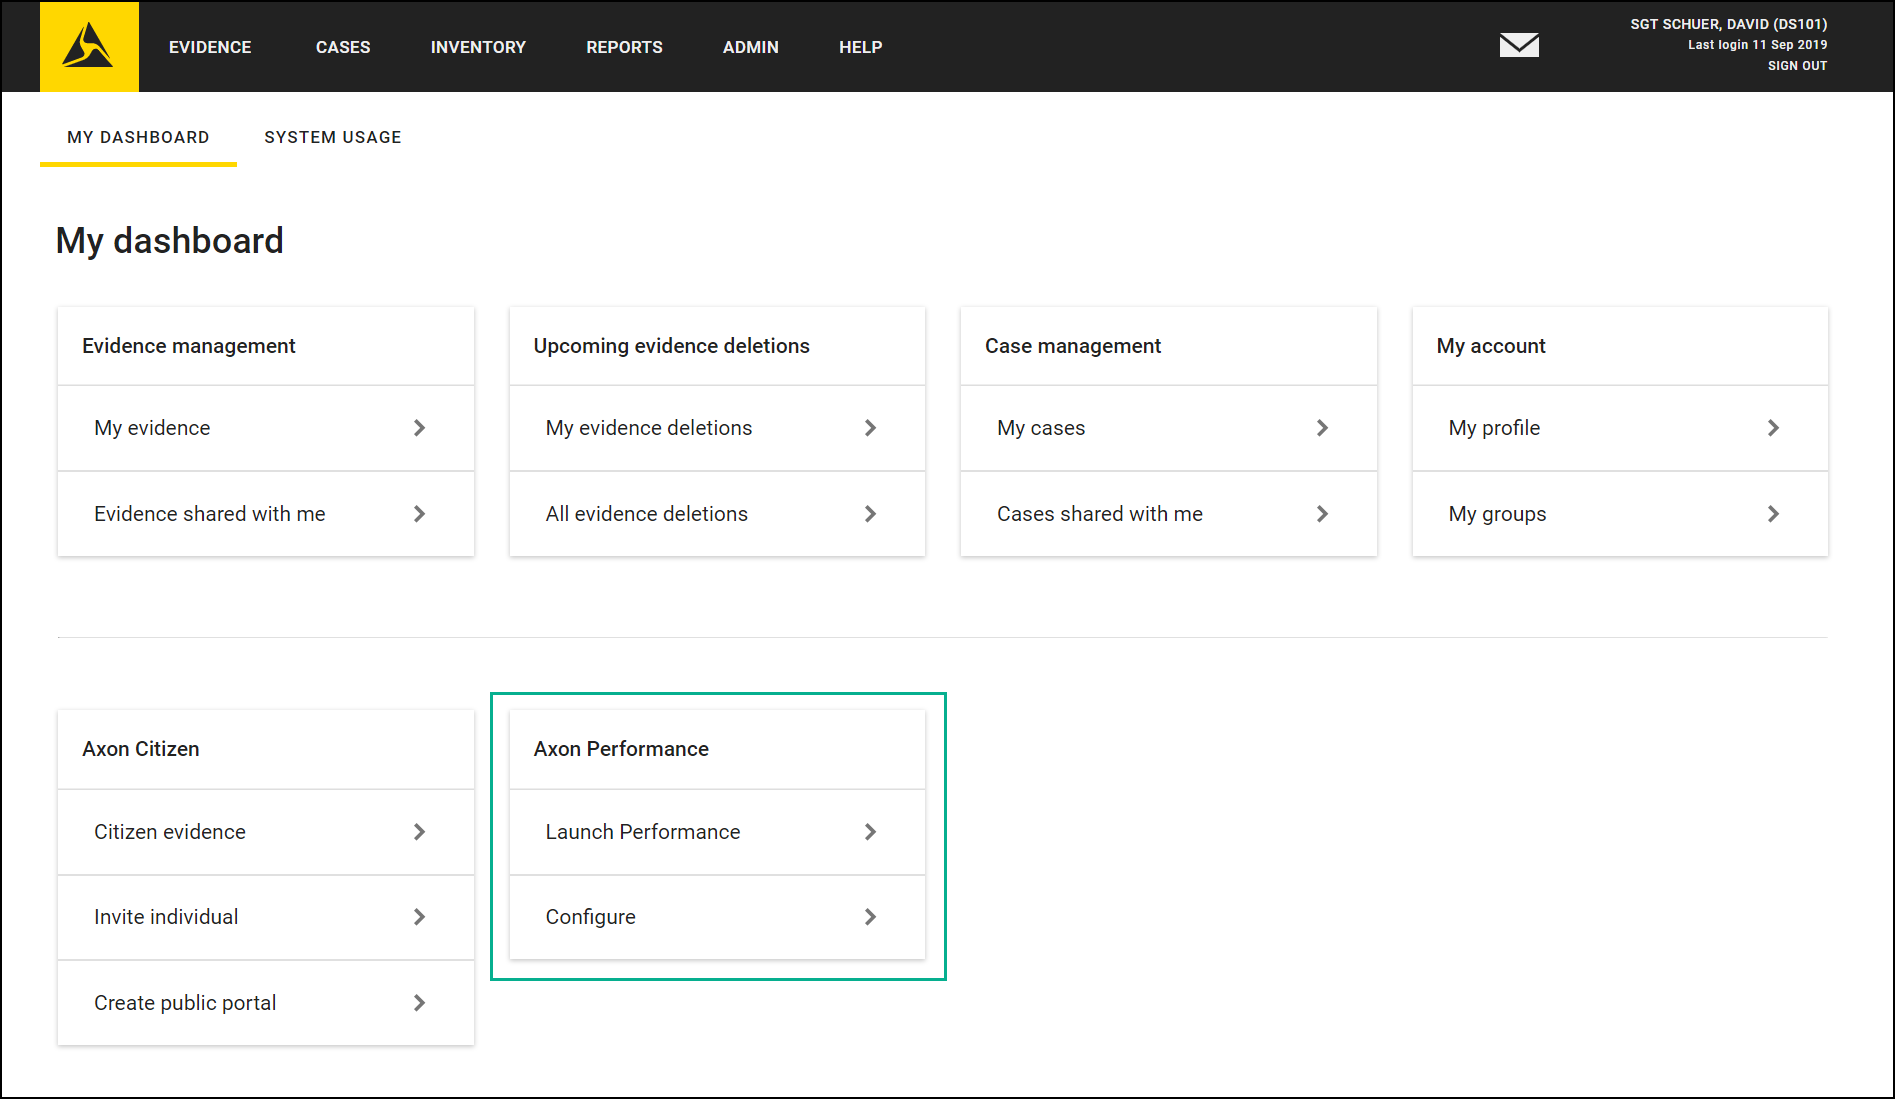Expand the My cases chevron
This screenshot has width=1895, height=1099.
tap(1322, 428)
